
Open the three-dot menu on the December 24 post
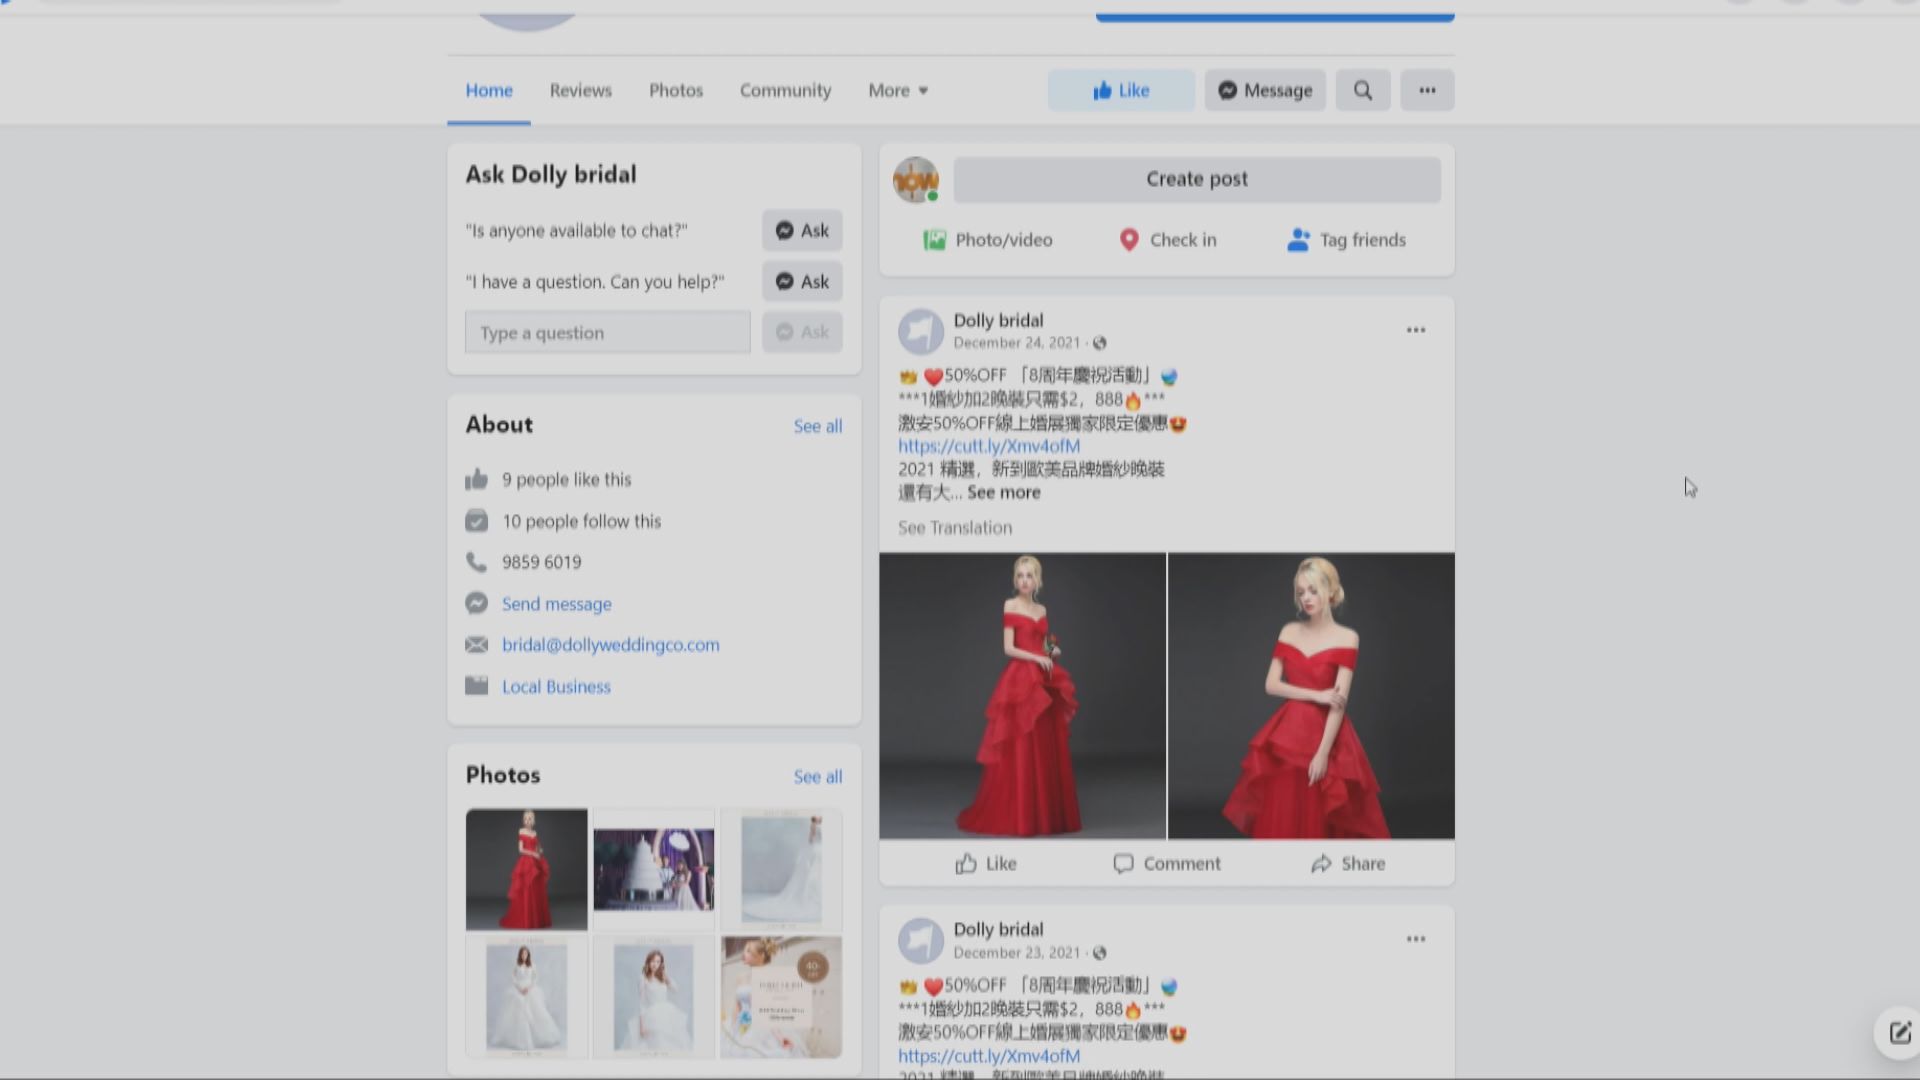(x=1415, y=330)
